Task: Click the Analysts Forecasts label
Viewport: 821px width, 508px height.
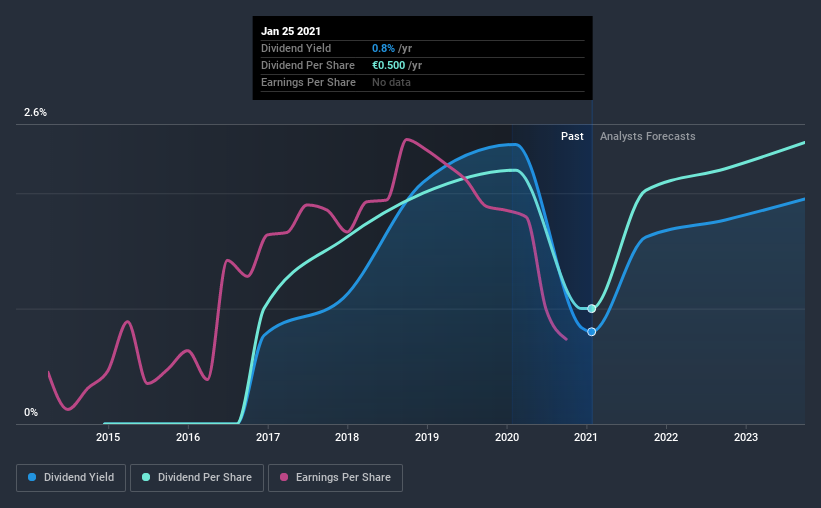Action: (648, 136)
